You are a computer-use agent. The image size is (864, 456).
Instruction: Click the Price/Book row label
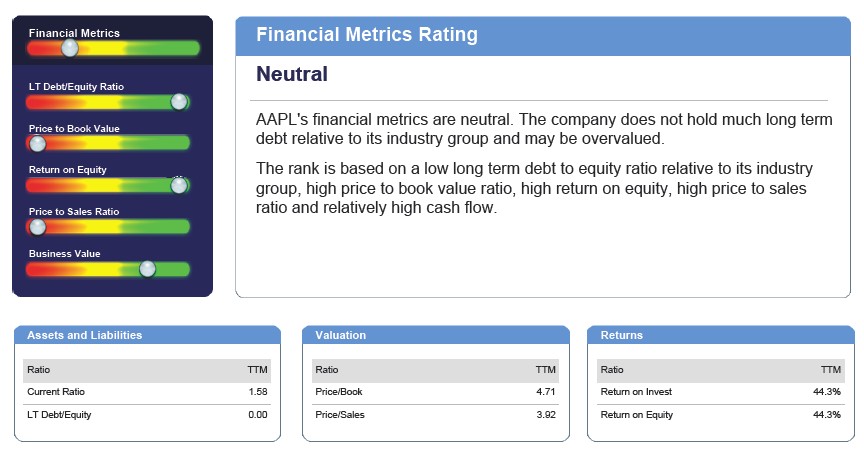337,391
